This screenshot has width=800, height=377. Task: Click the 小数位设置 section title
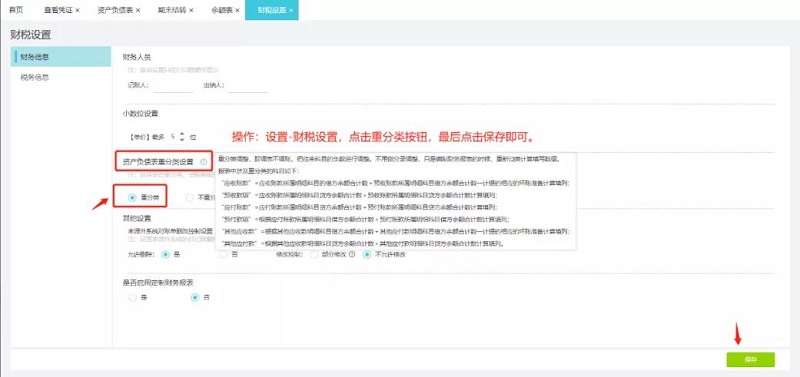[140, 113]
